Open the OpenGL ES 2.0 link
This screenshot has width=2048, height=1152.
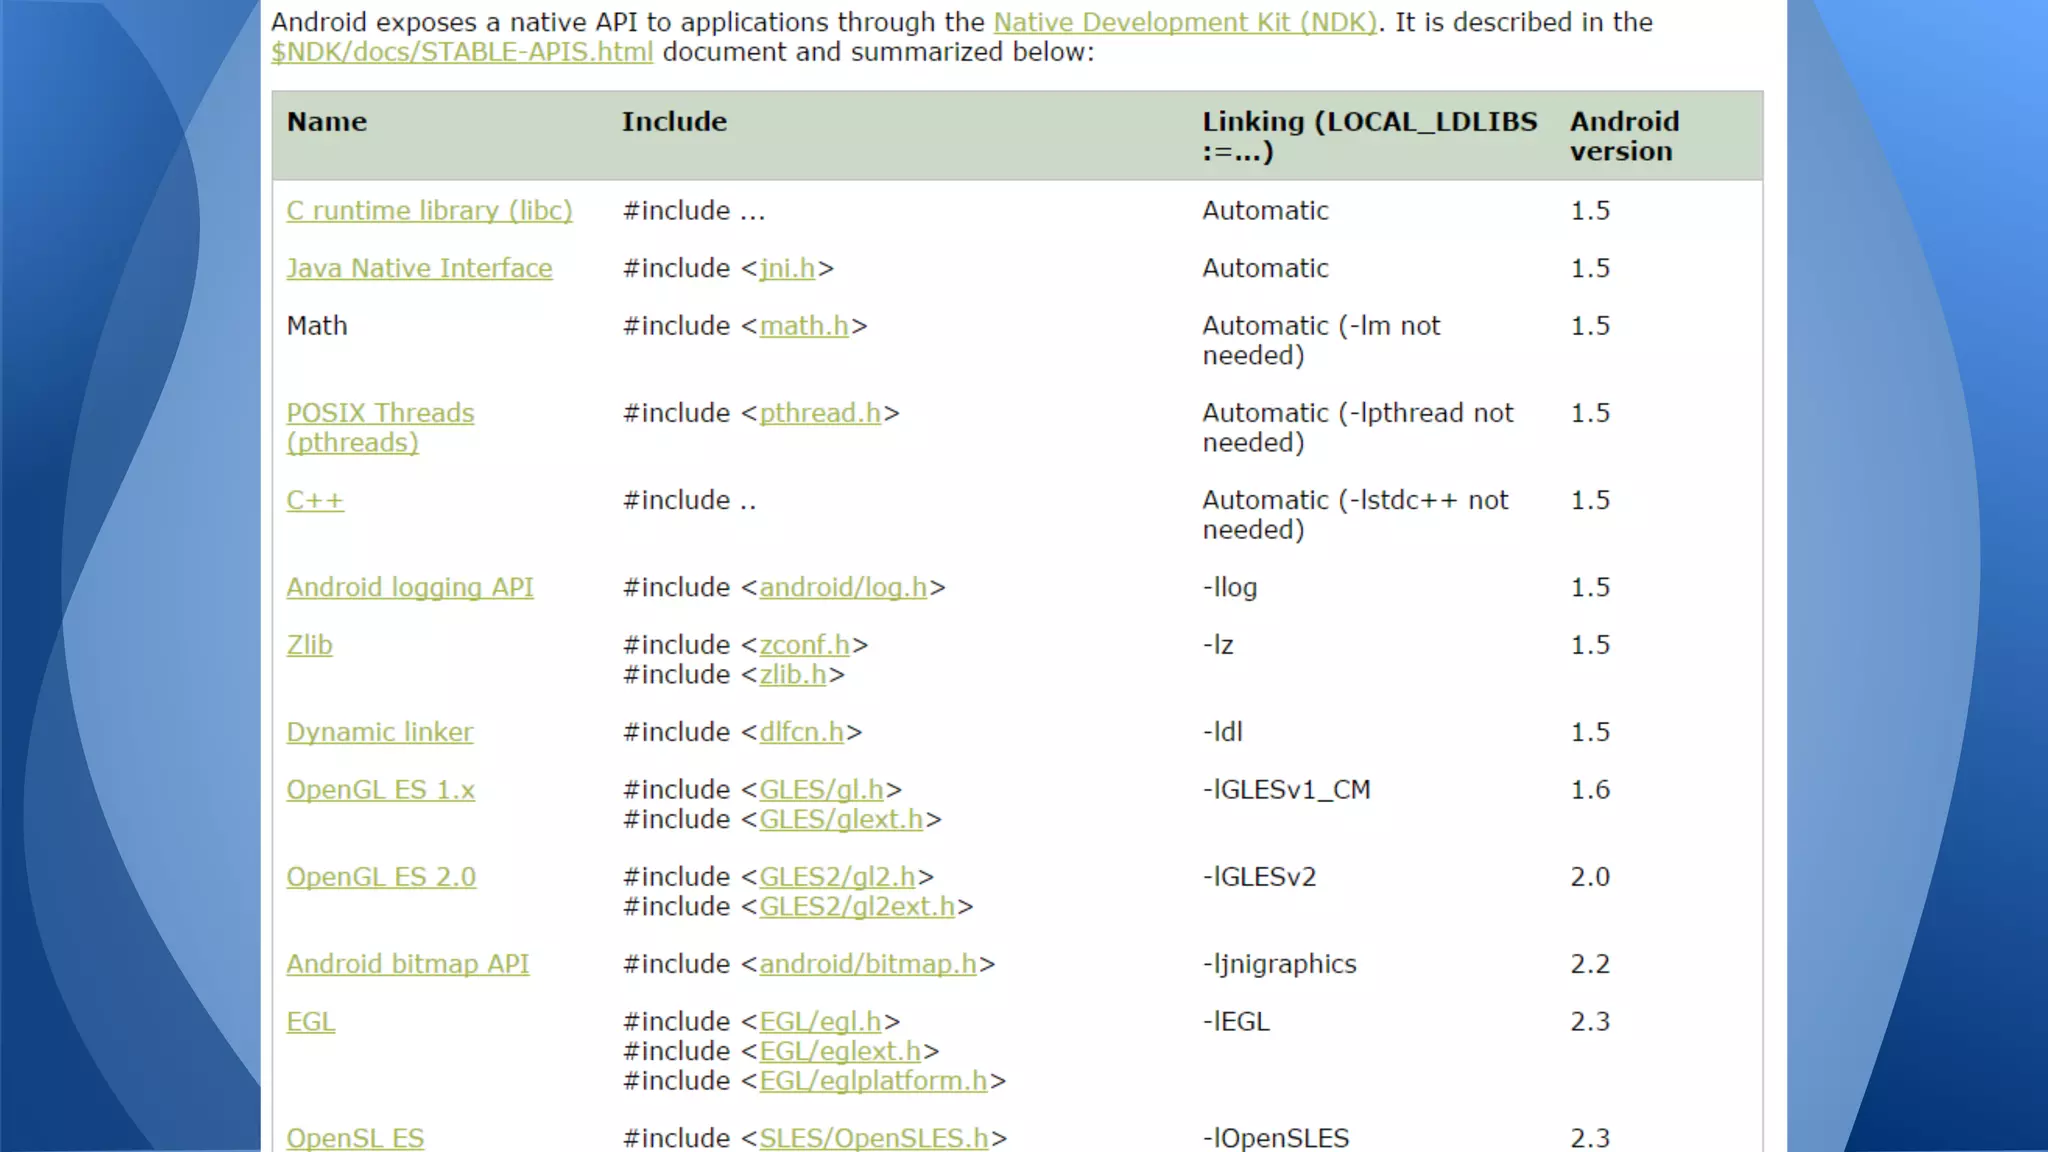[x=381, y=877]
